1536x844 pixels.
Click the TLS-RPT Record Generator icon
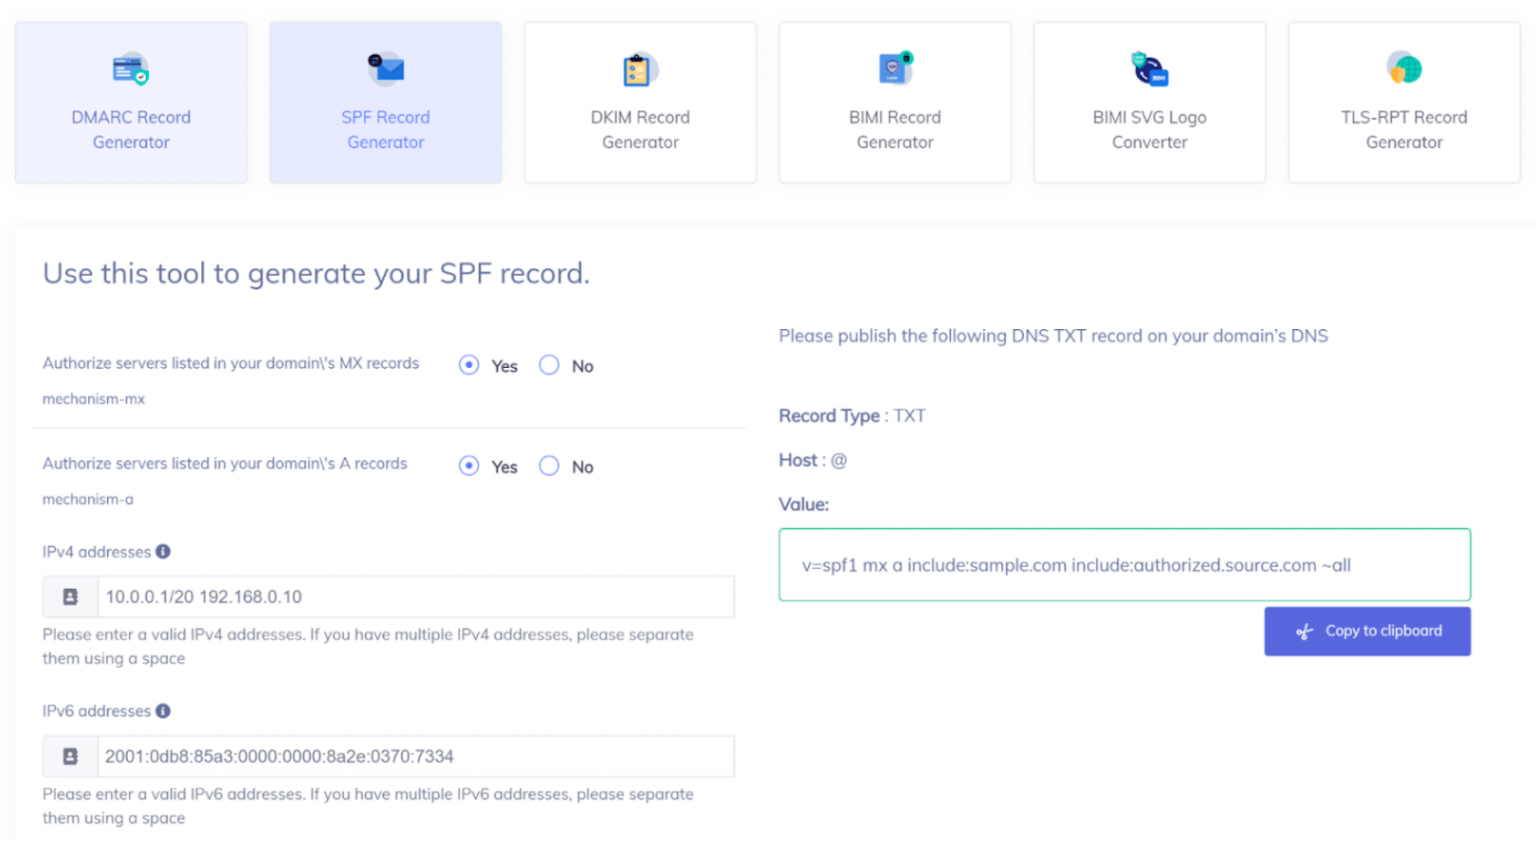(1403, 67)
